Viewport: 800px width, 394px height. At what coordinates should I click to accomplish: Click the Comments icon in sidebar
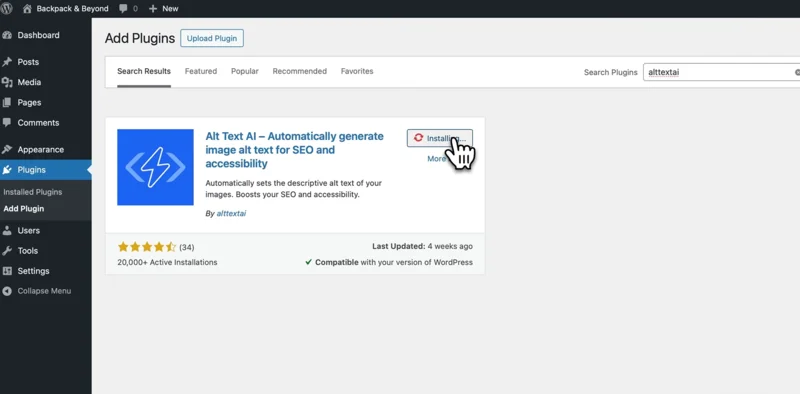pyautogui.click(x=7, y=122)
